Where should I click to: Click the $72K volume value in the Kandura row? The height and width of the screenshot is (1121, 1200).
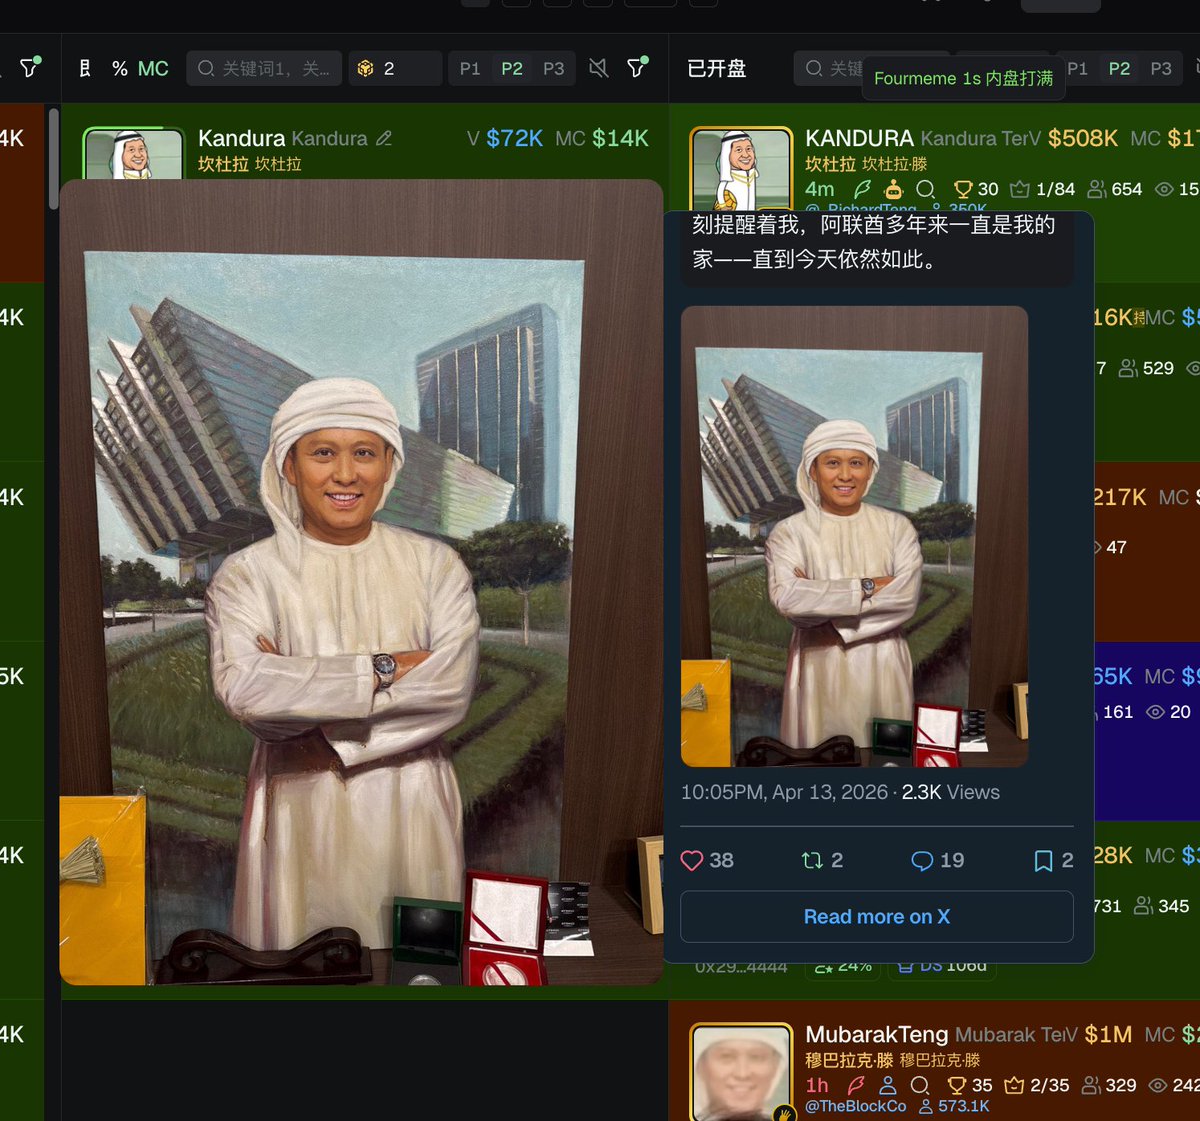514,138
